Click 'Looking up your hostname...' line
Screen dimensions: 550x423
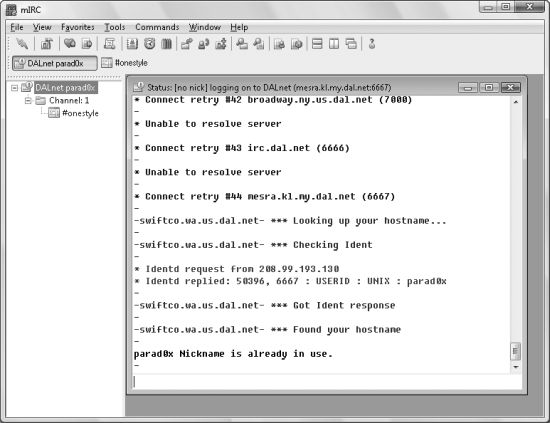(290, 221)
